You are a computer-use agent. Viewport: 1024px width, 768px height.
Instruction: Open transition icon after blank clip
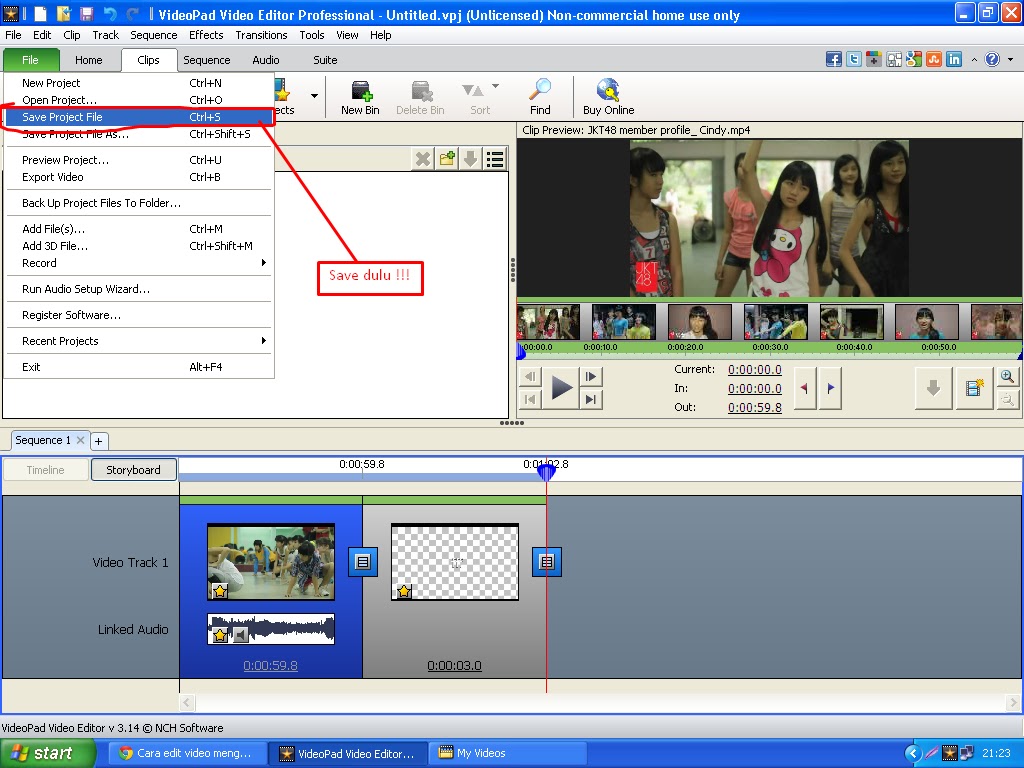click(547, 562)
